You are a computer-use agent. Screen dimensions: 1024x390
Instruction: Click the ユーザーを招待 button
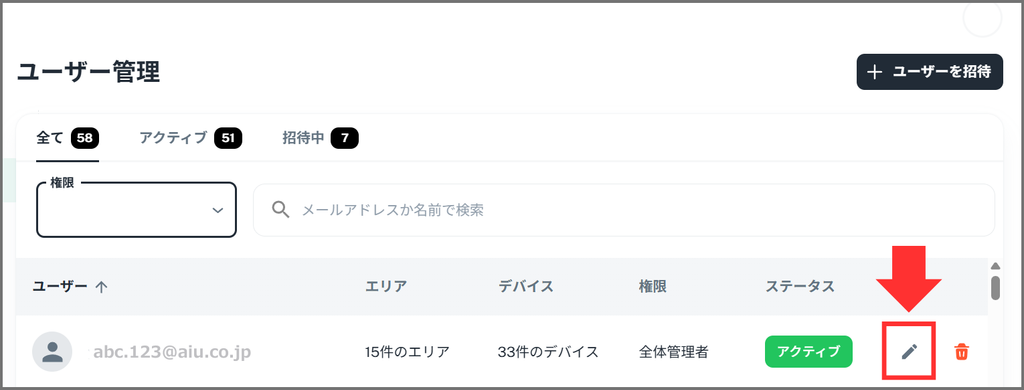click(929, 72)
